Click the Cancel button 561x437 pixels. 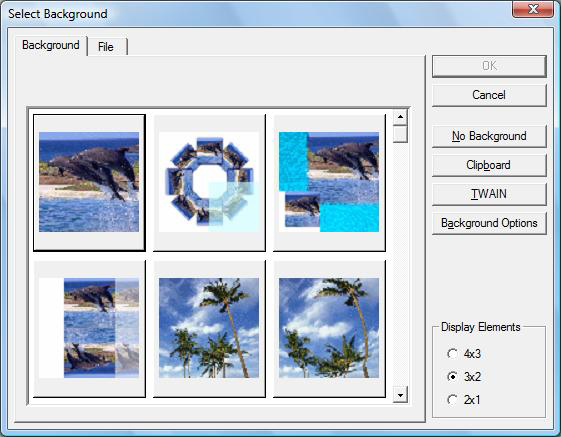(489, 95)
